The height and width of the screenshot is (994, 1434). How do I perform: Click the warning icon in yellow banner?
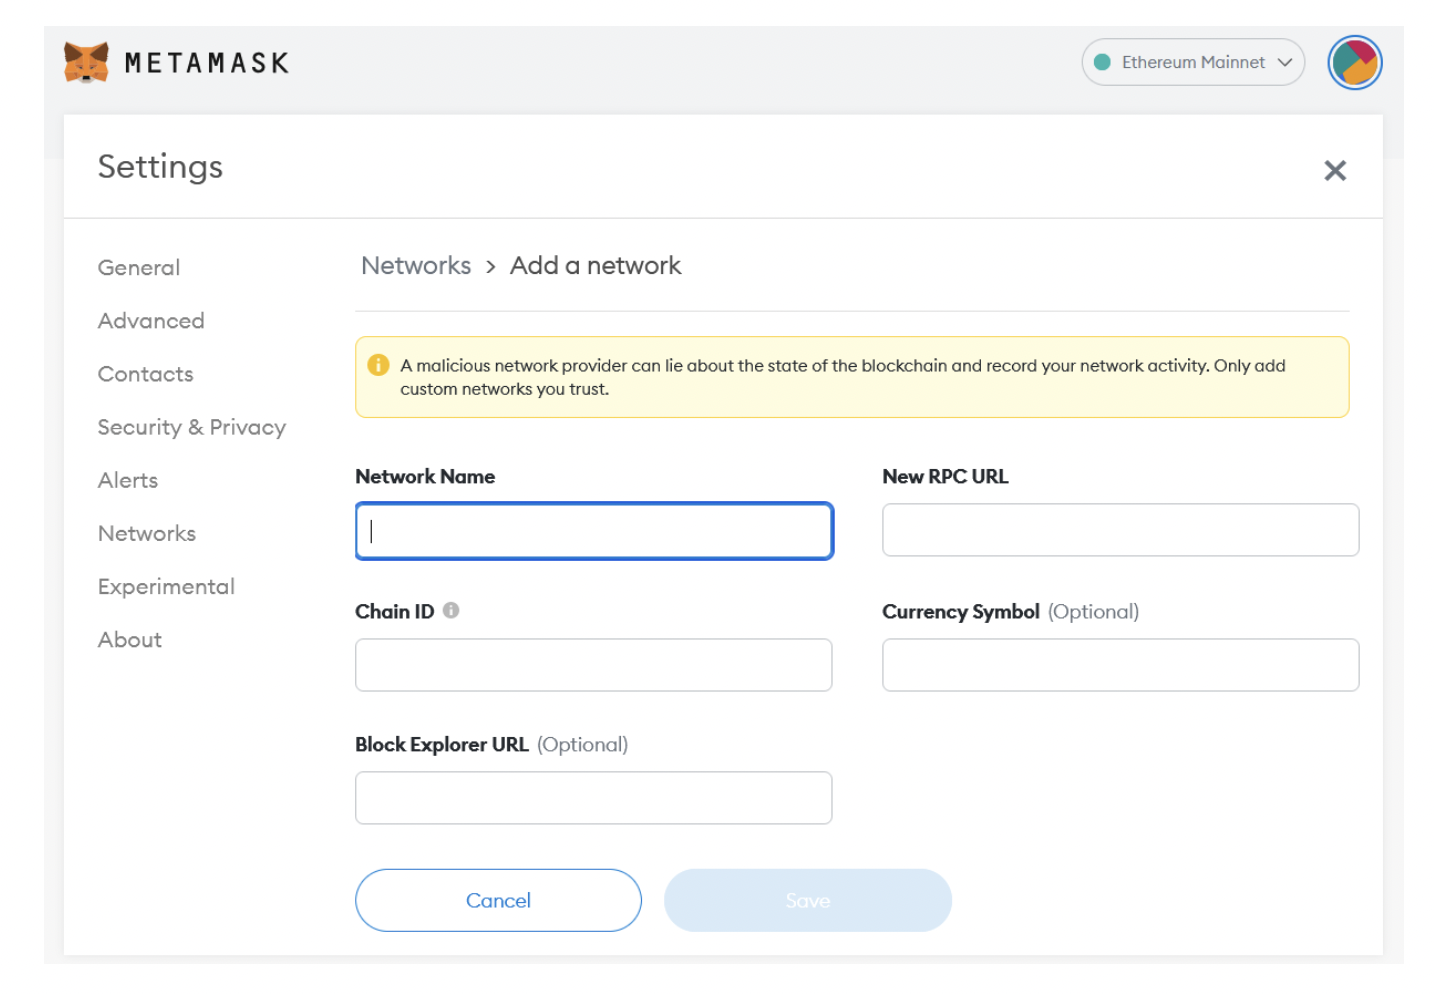tap(378, 365)
